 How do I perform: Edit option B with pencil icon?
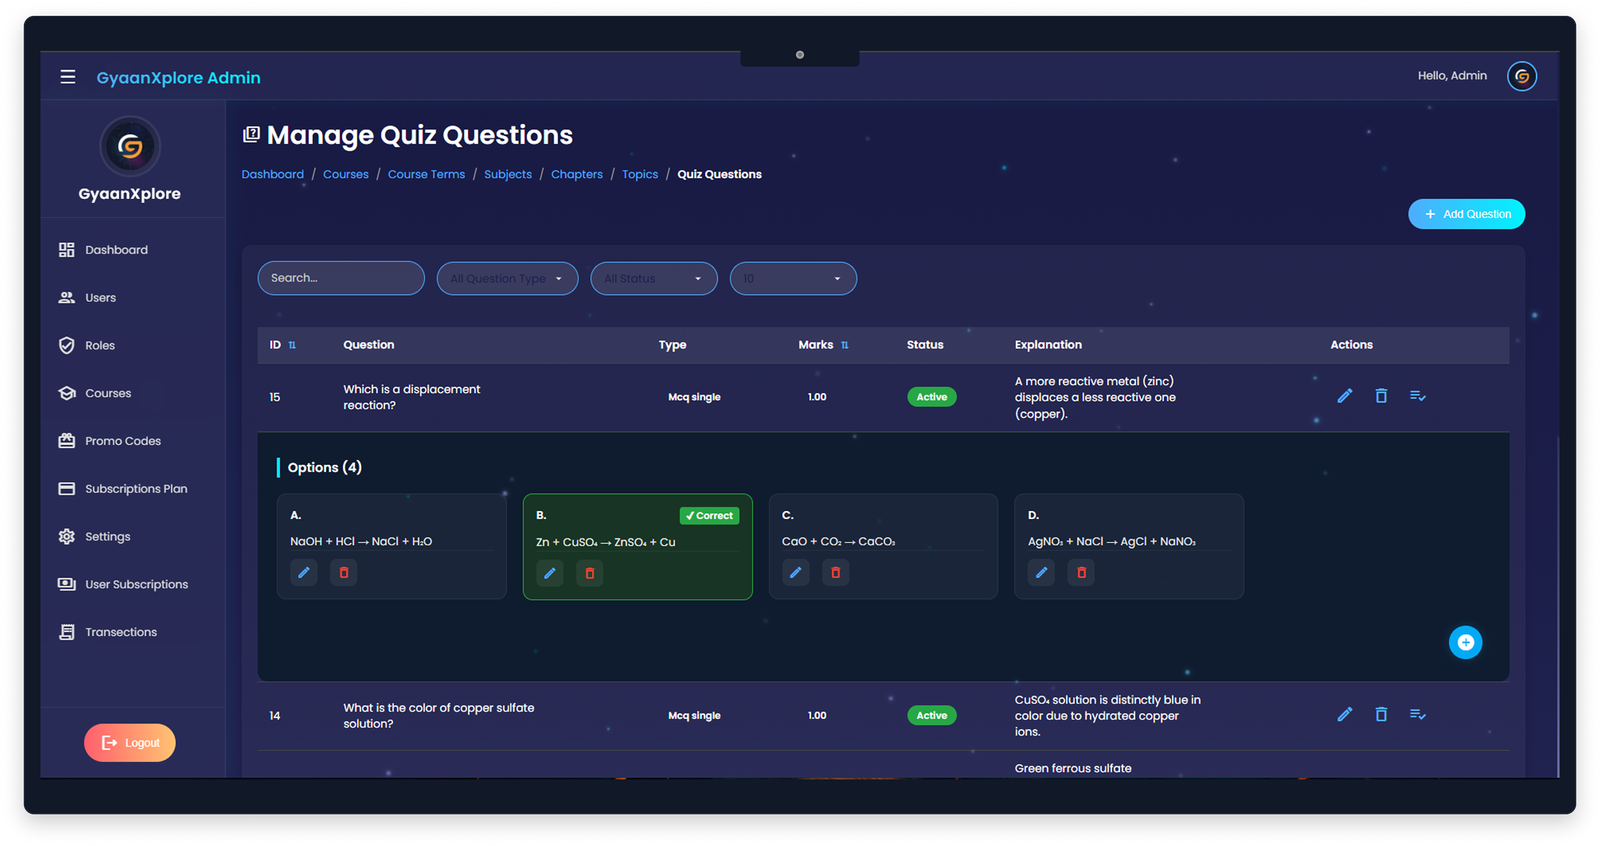click(549, 573)
